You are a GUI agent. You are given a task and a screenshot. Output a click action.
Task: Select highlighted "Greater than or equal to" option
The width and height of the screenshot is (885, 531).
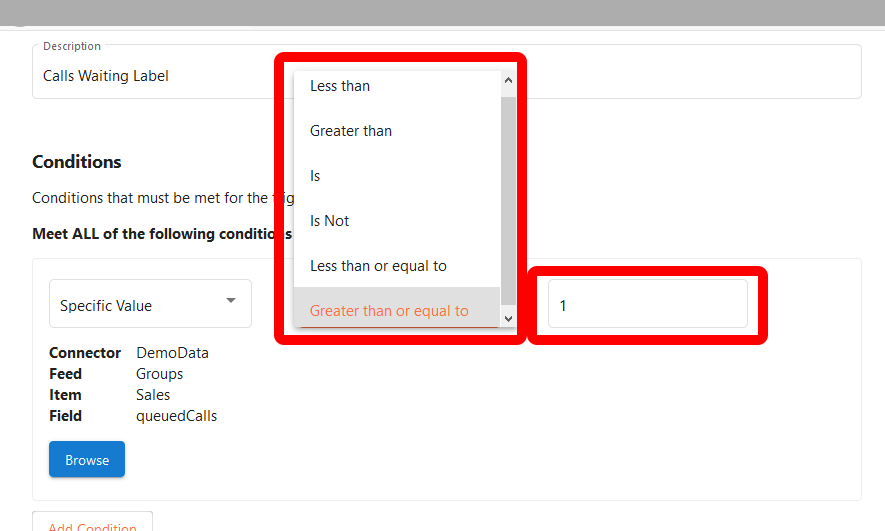tap(389, 311)
